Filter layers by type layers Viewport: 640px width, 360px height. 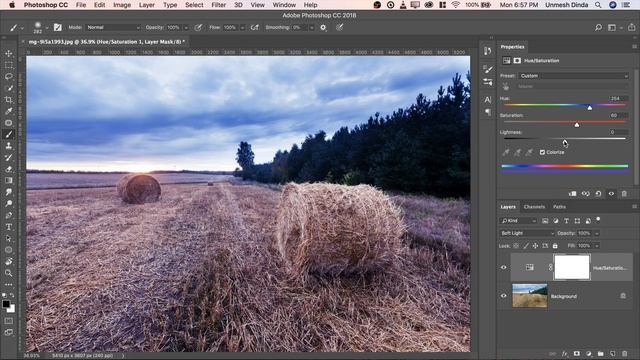coord(566,221)
